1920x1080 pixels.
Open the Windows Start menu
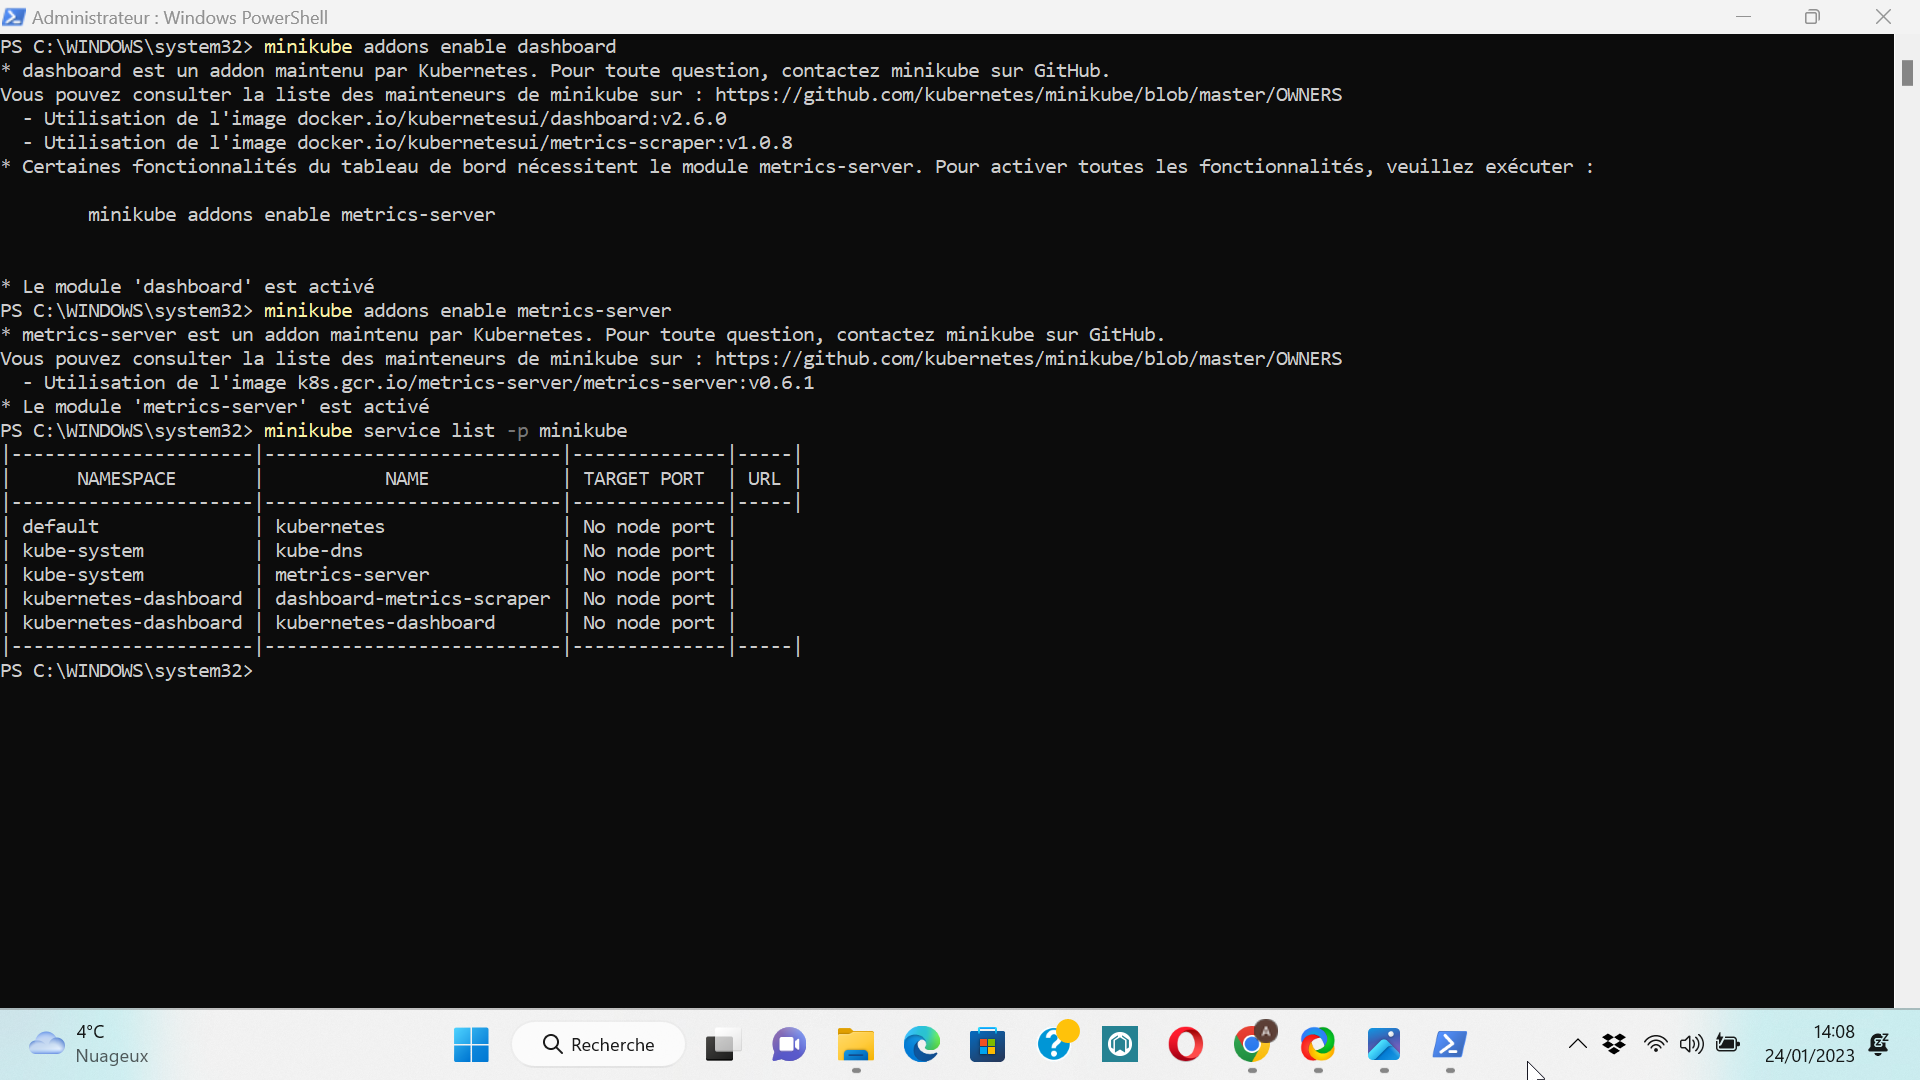tap(471, 1045)
